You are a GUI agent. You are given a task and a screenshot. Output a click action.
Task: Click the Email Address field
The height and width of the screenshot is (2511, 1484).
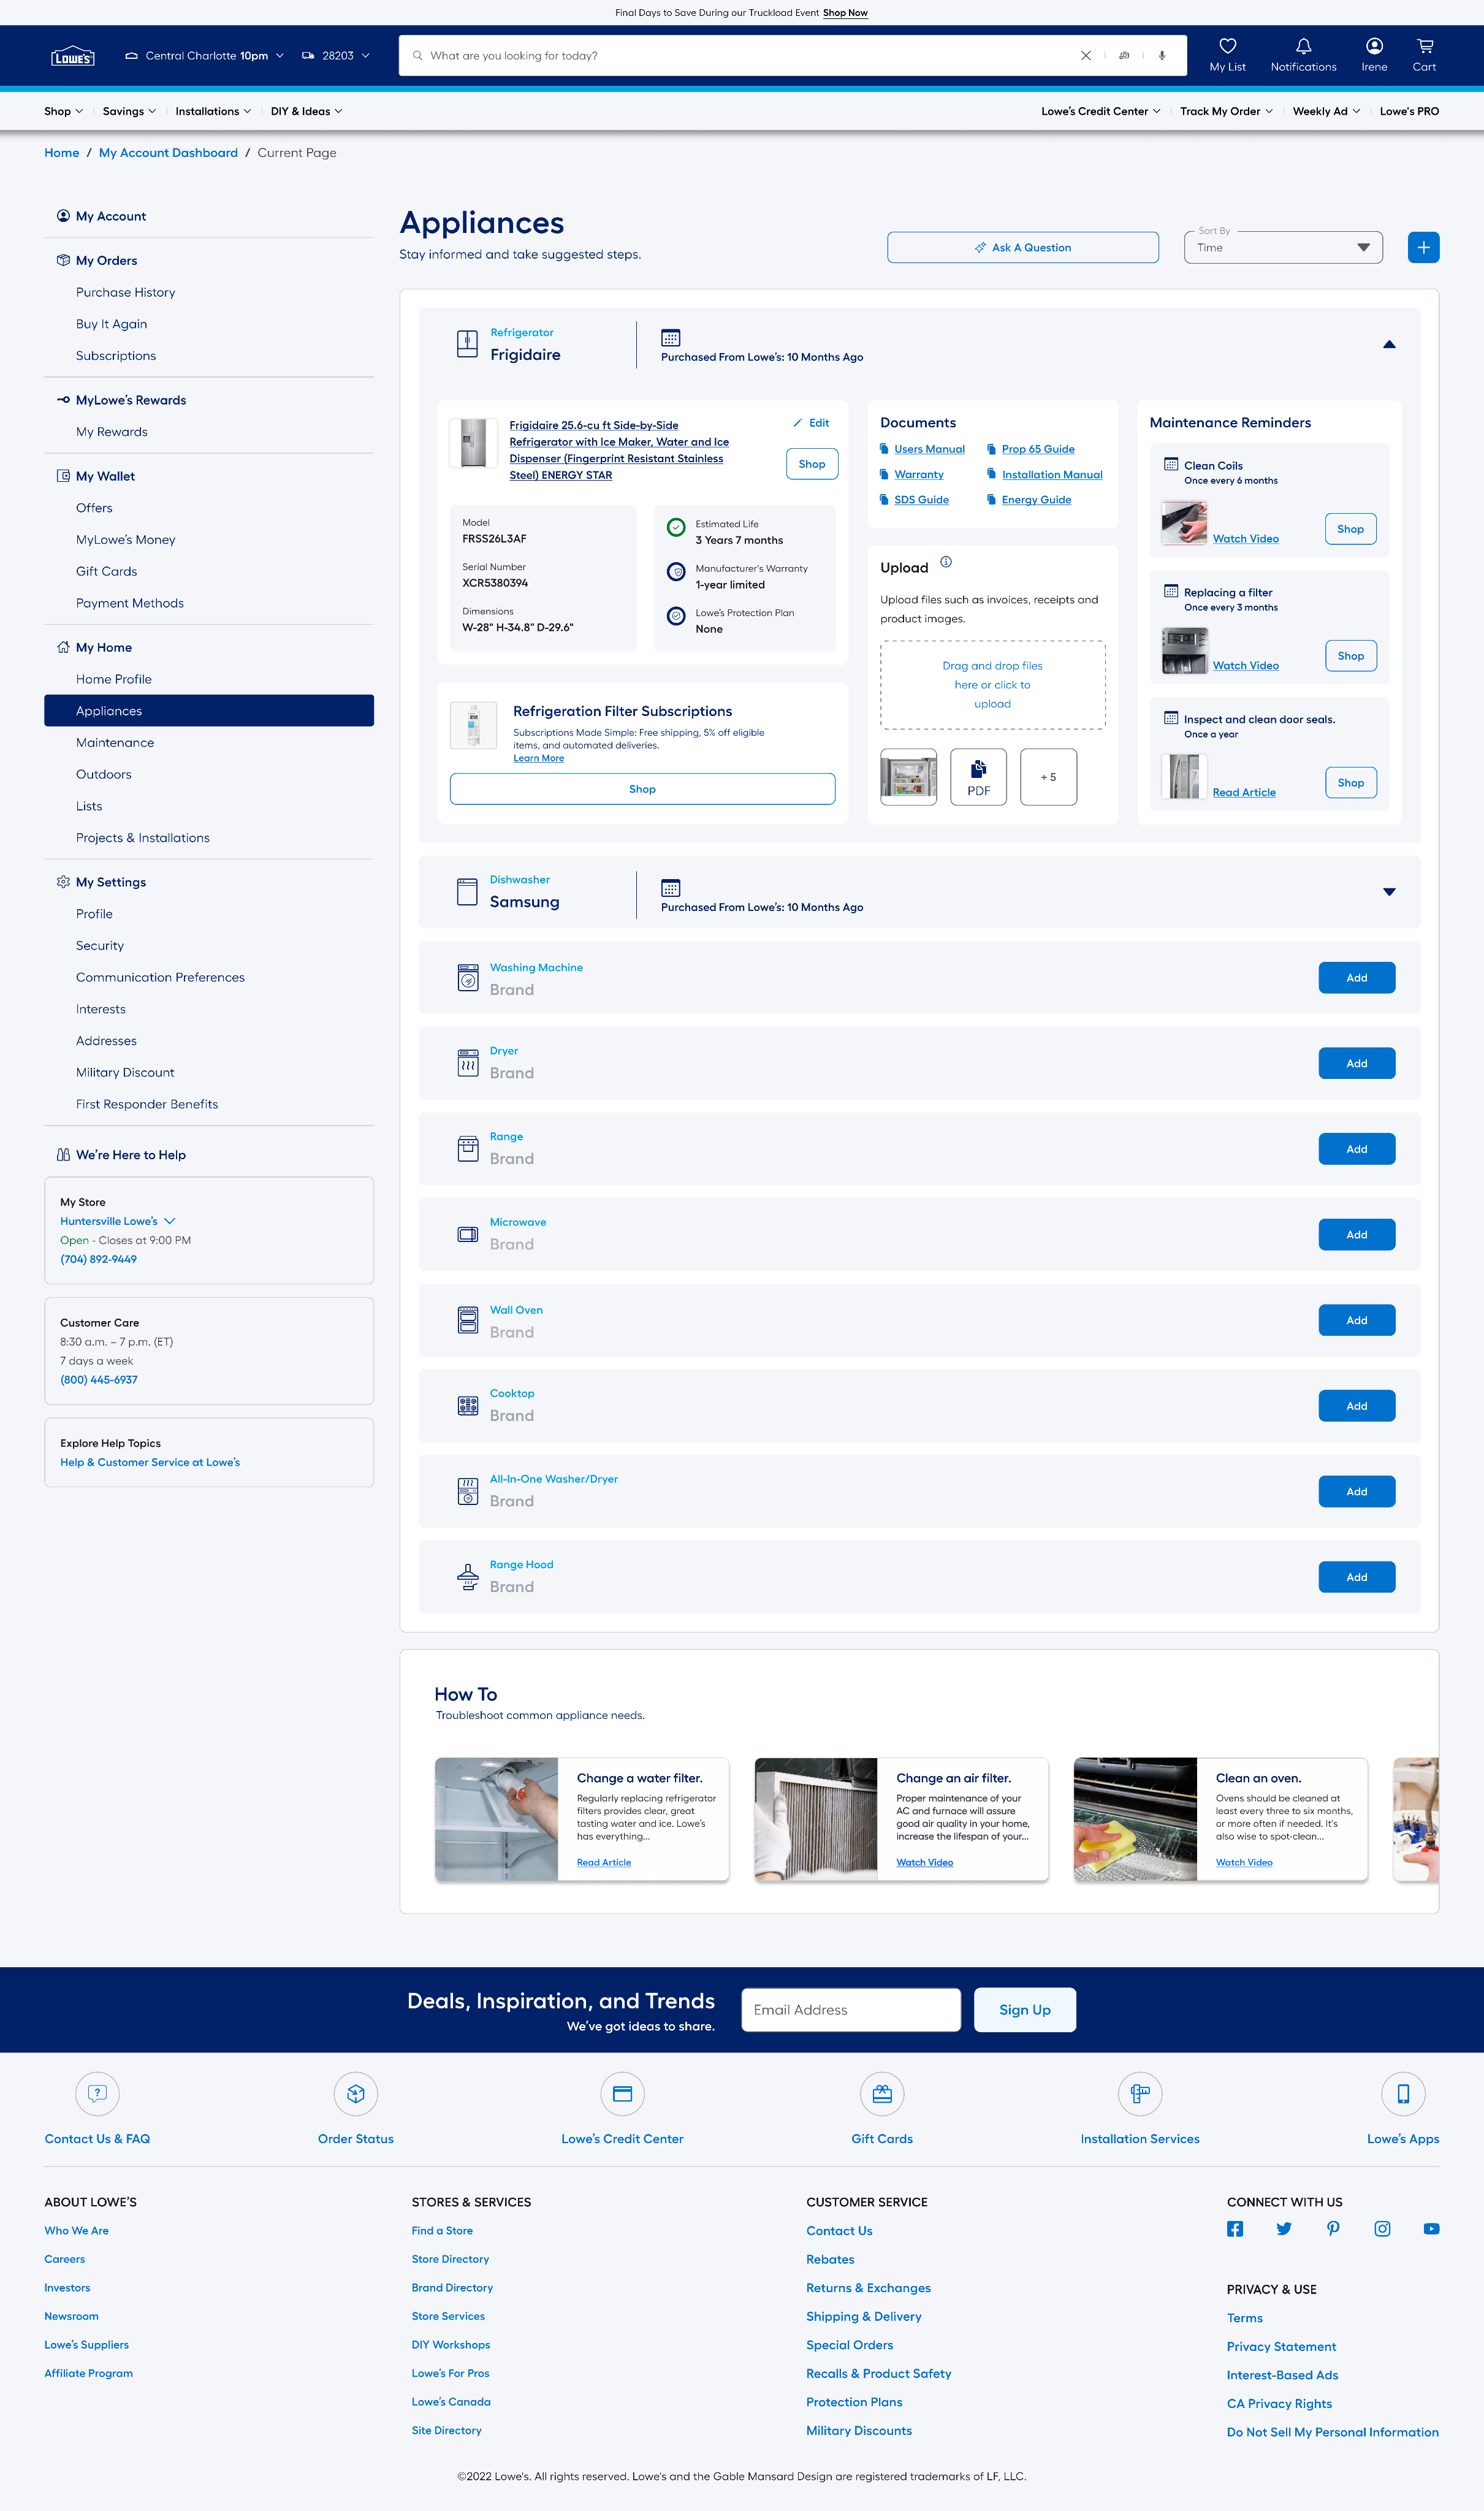pos(851,2010)
